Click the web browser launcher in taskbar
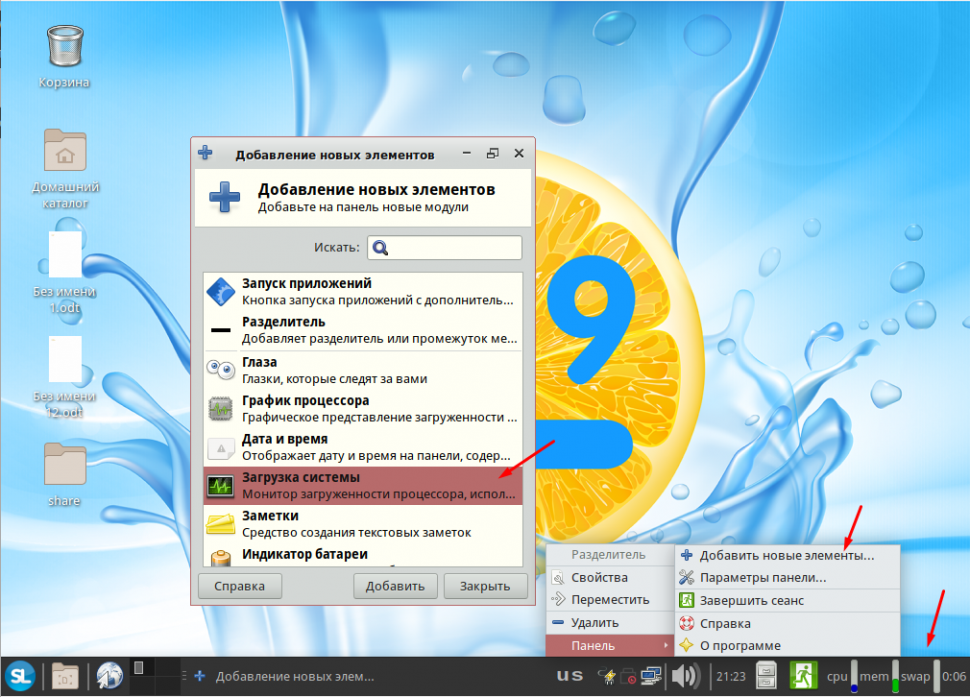 pyautogui.click(x=109, y=676)
